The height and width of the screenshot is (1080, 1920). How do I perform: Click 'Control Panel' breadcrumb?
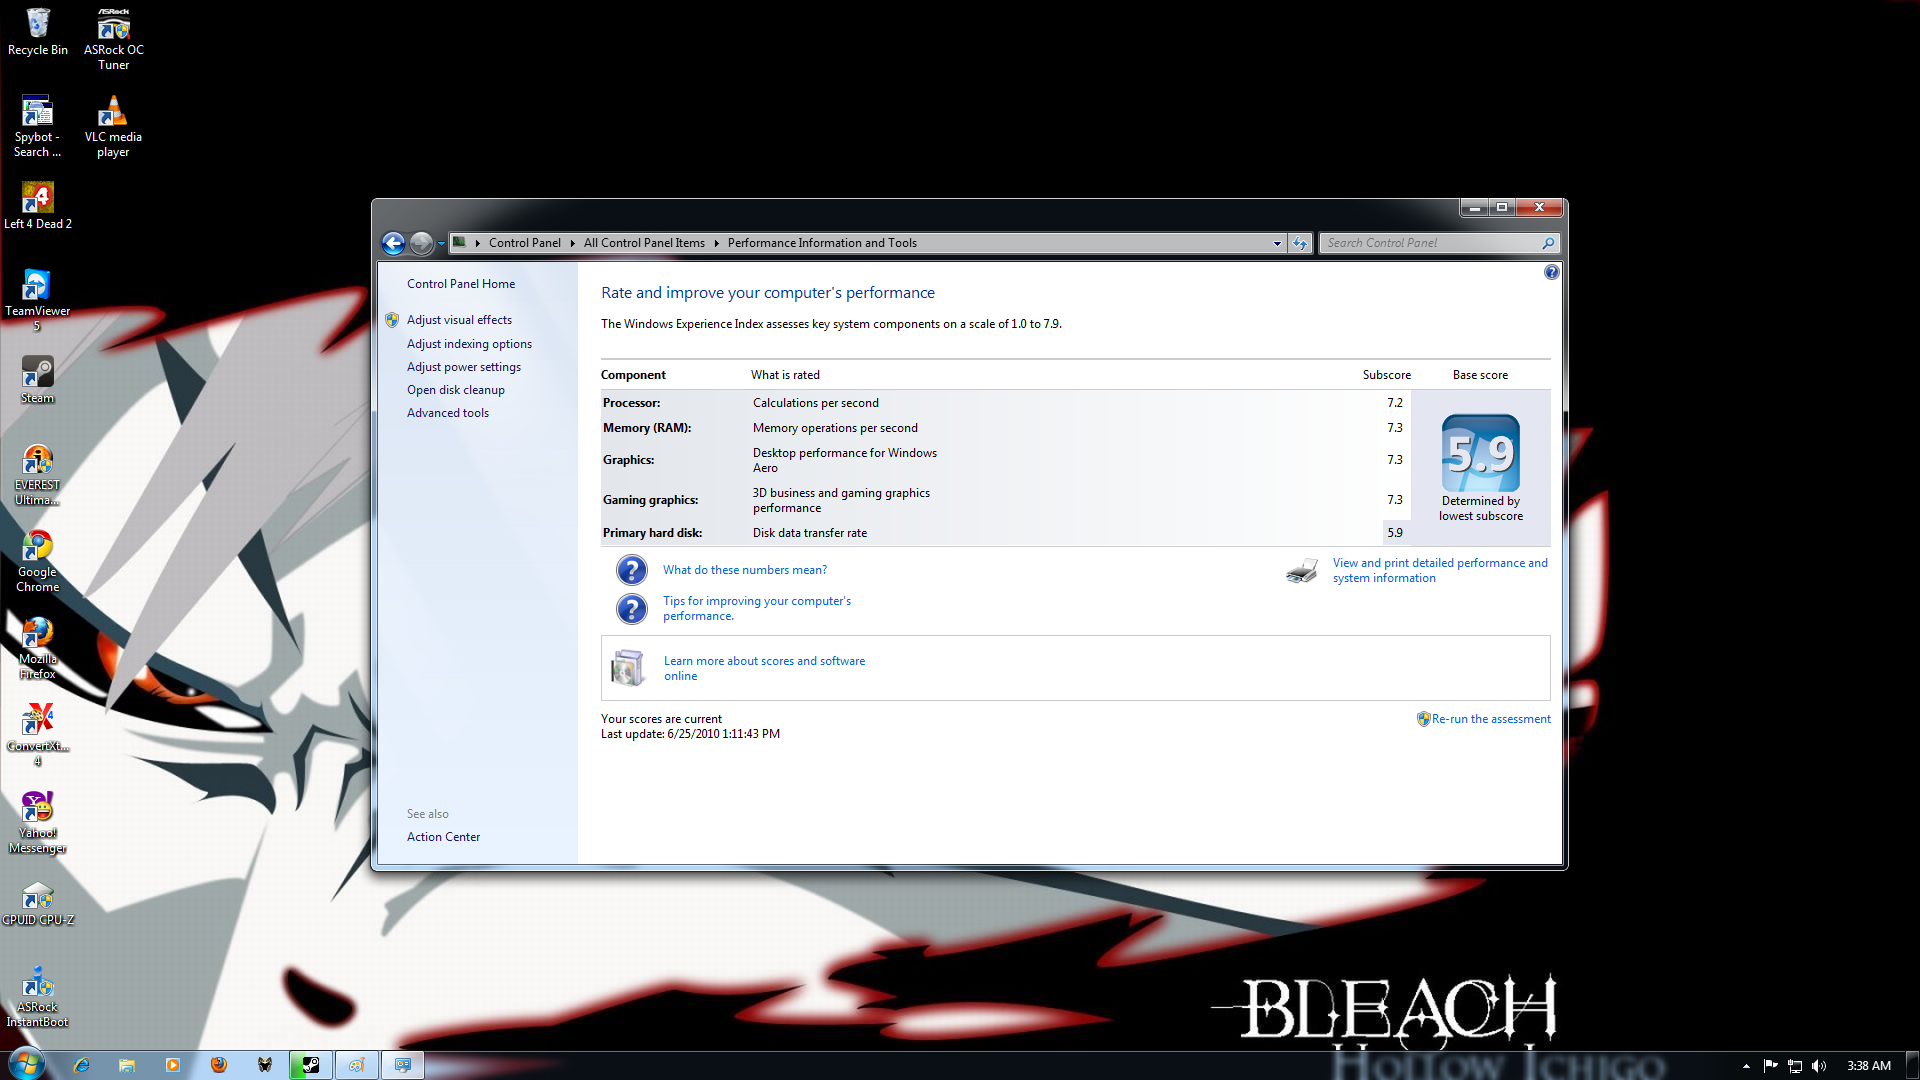pos(524,243)
